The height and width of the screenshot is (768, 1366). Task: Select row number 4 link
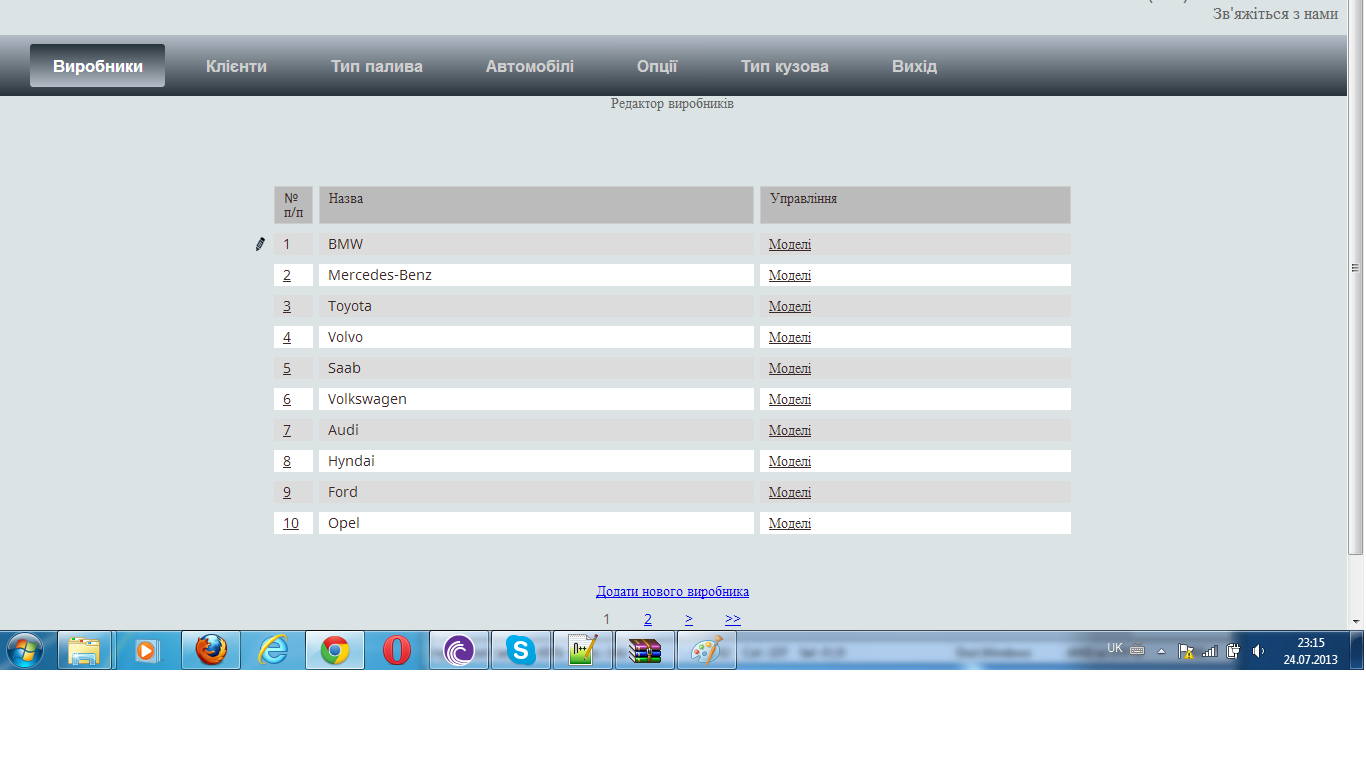pos(287,337)
